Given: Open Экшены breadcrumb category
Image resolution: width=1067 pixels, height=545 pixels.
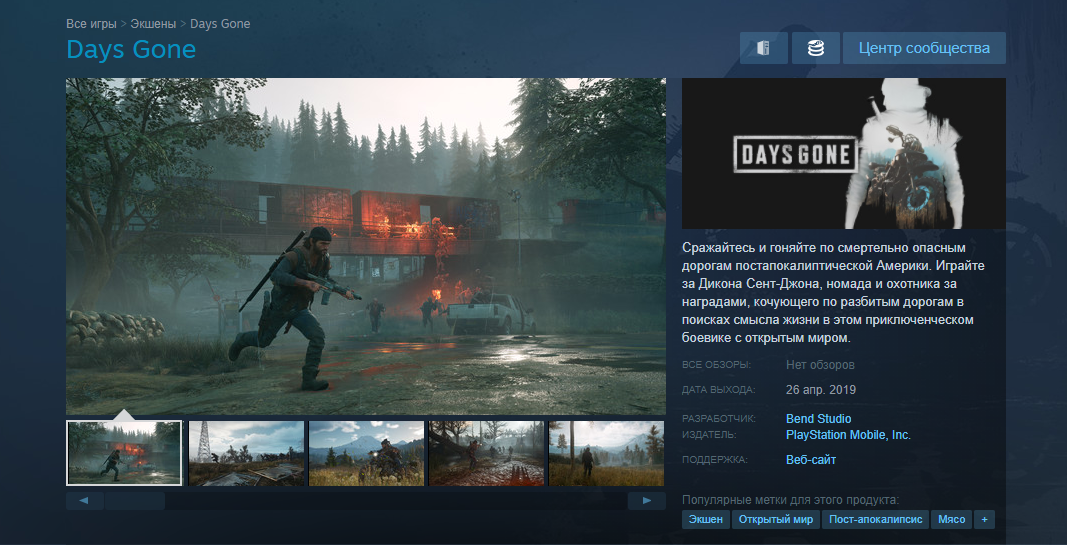Looking at the screenshot, I should pyautogui.click(x=154, y=24).
